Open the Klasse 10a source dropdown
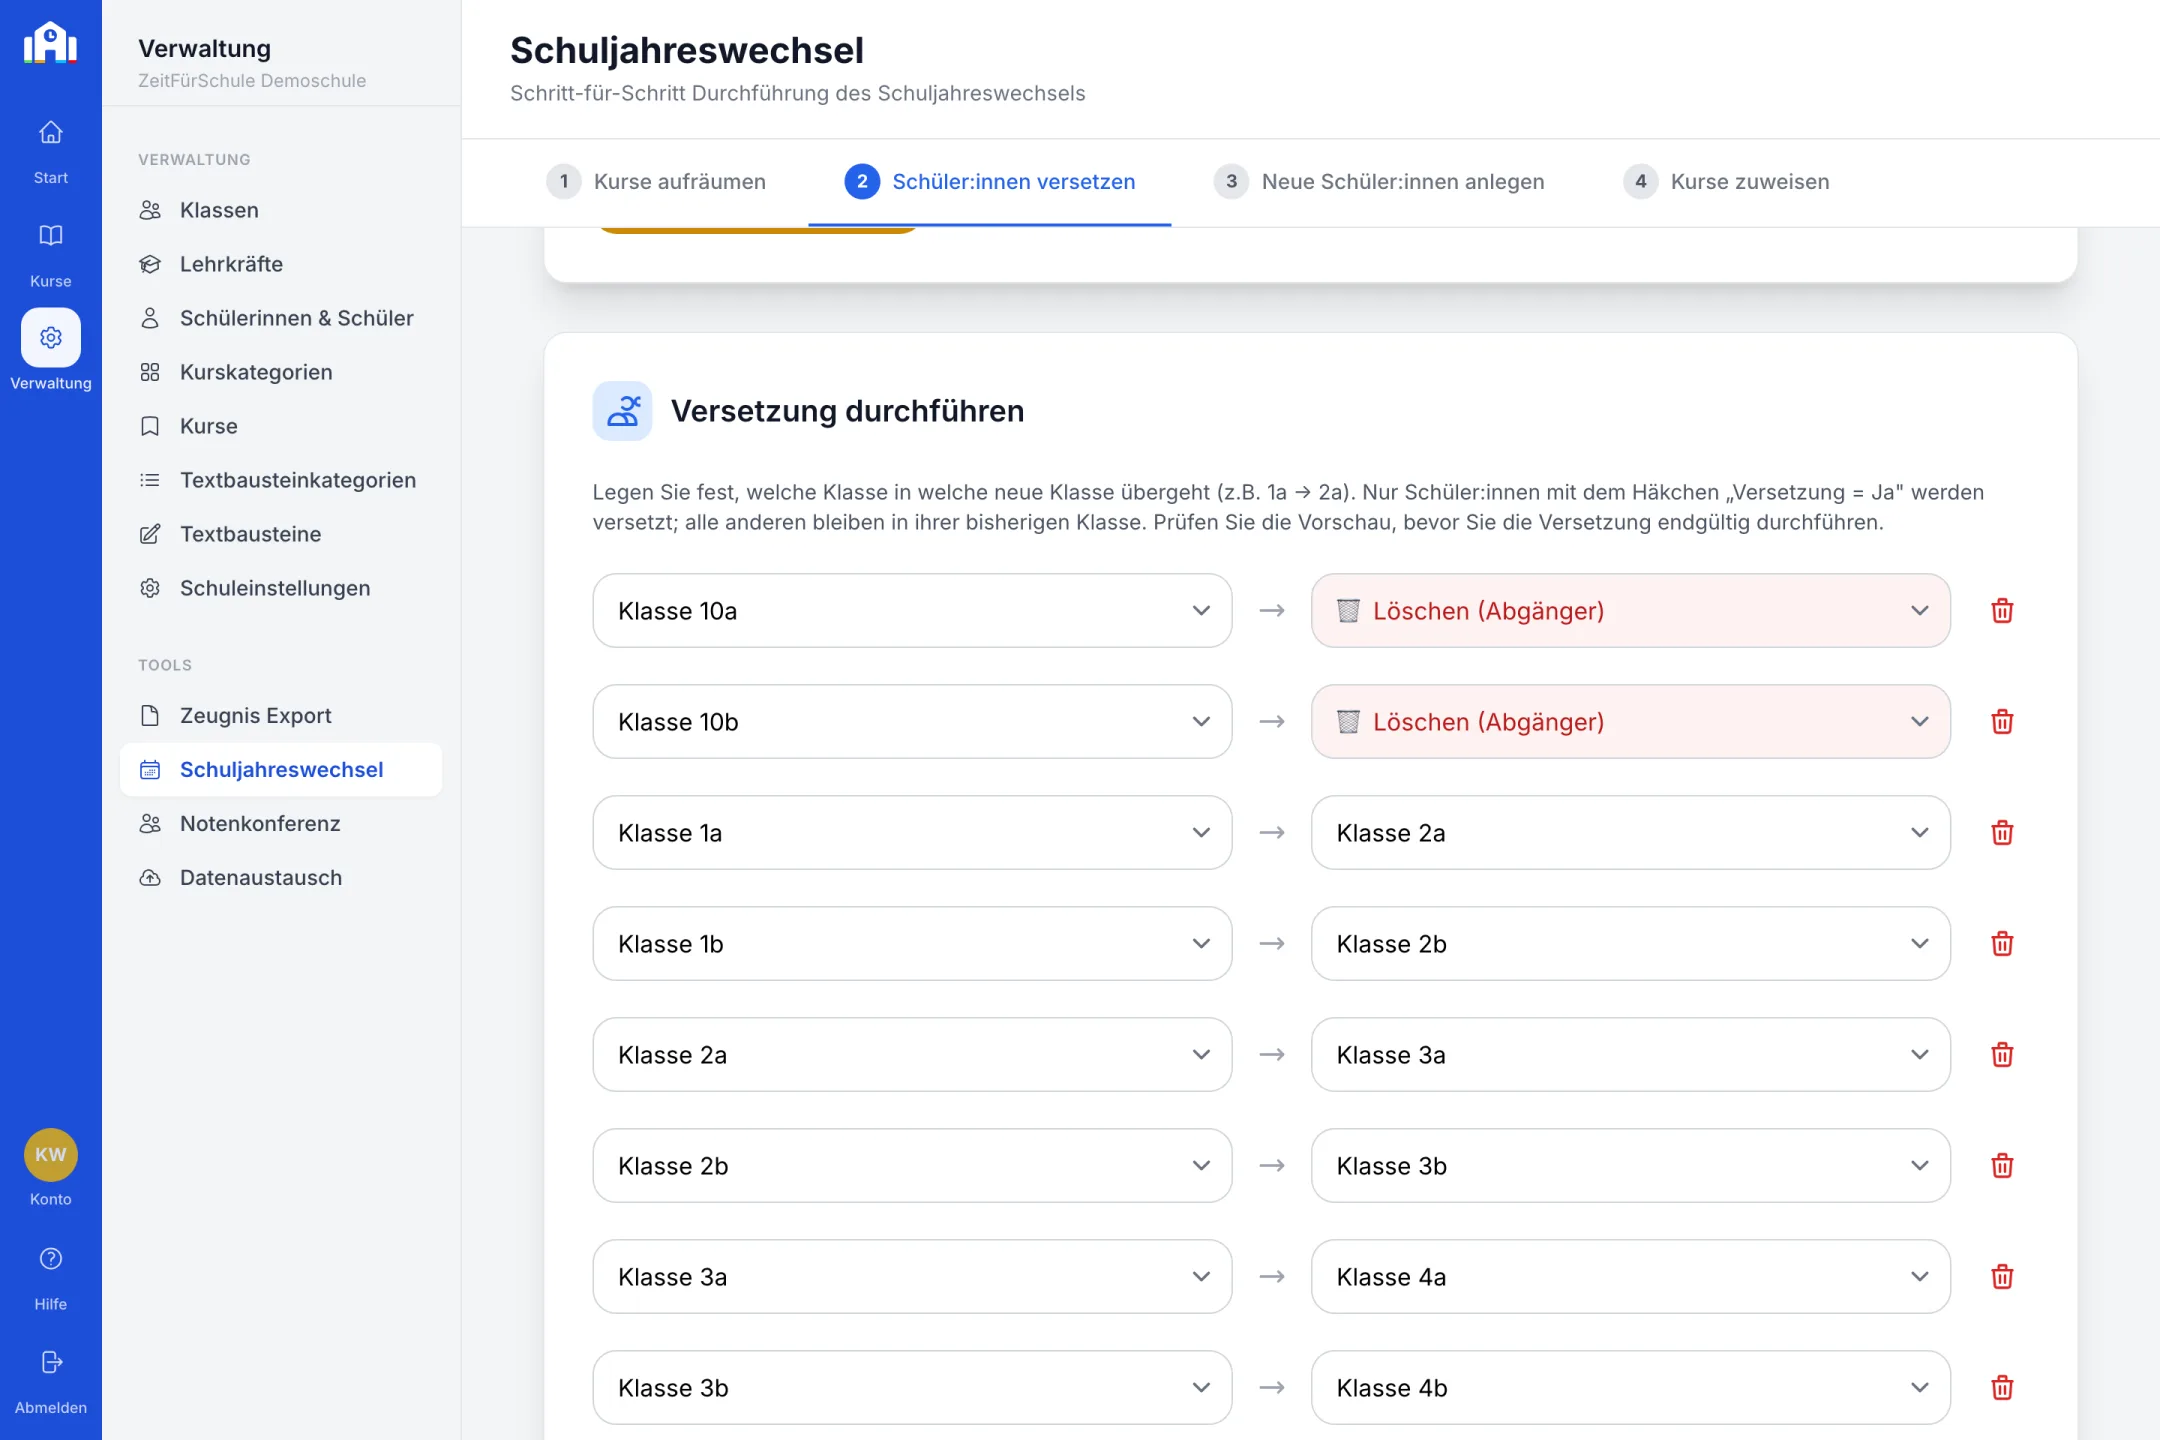Screen dimensions: 2160x1440 tap(912, 611)
